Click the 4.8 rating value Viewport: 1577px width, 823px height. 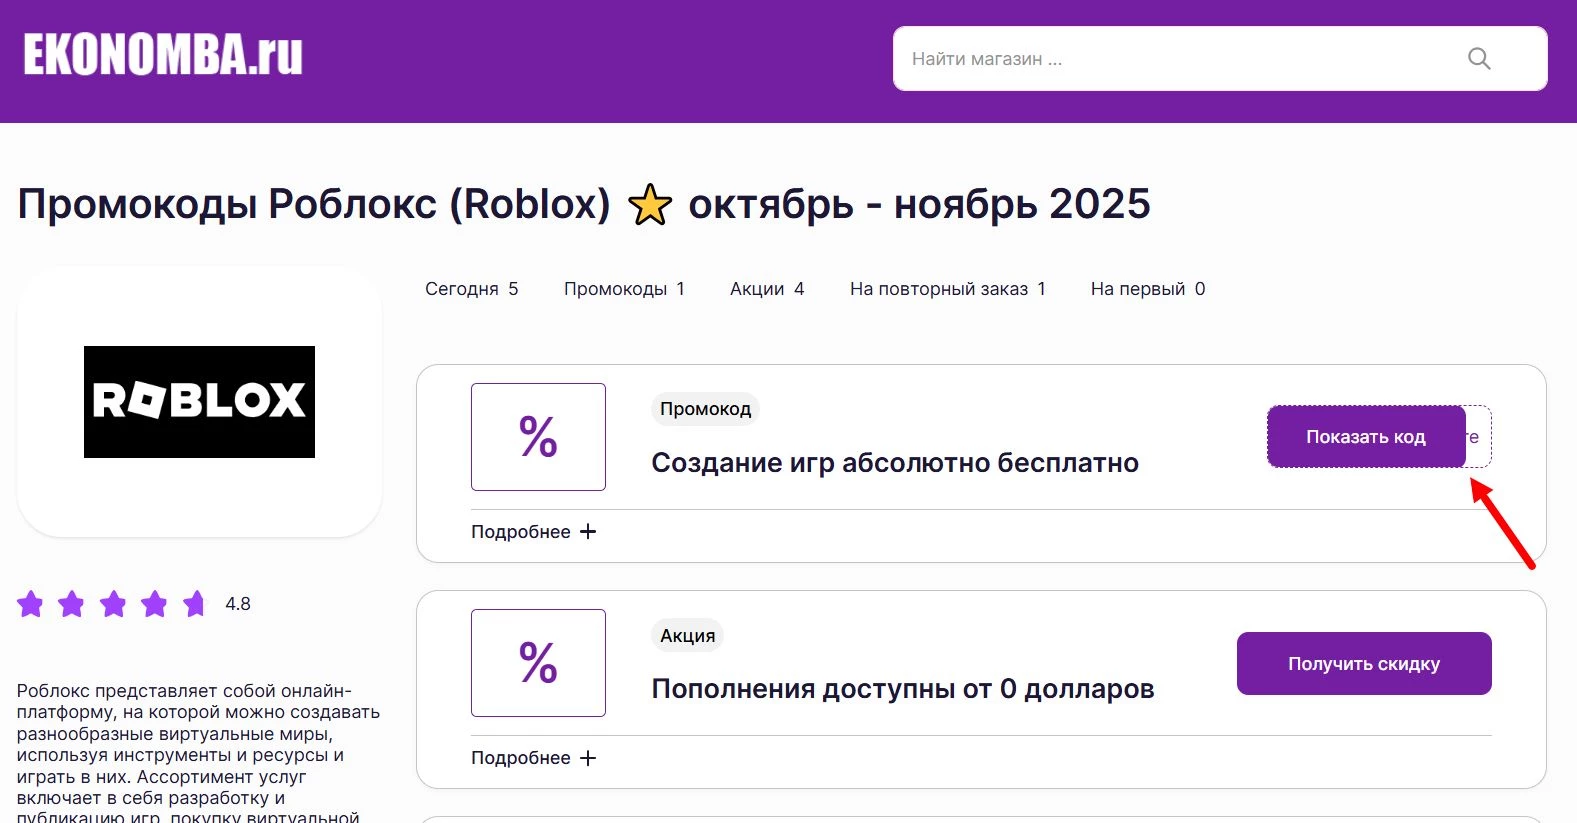236,603
